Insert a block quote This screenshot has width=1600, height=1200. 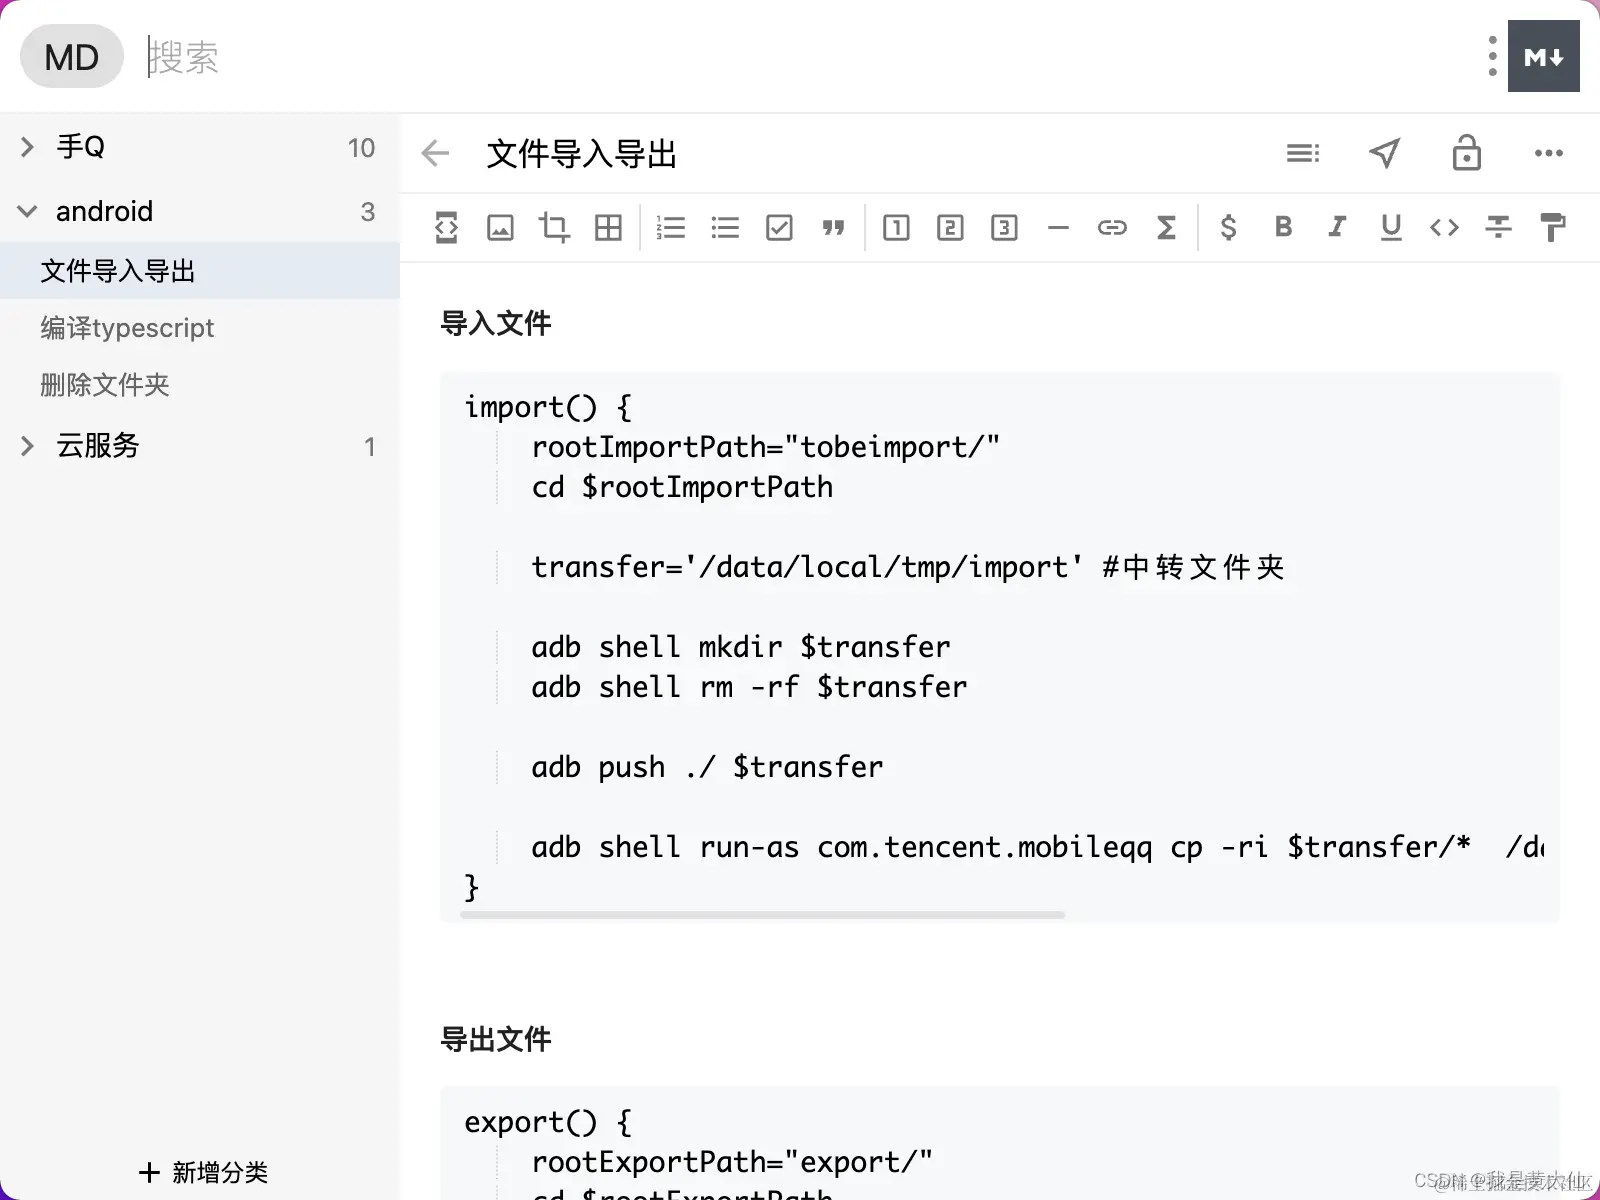click(833, 228)
